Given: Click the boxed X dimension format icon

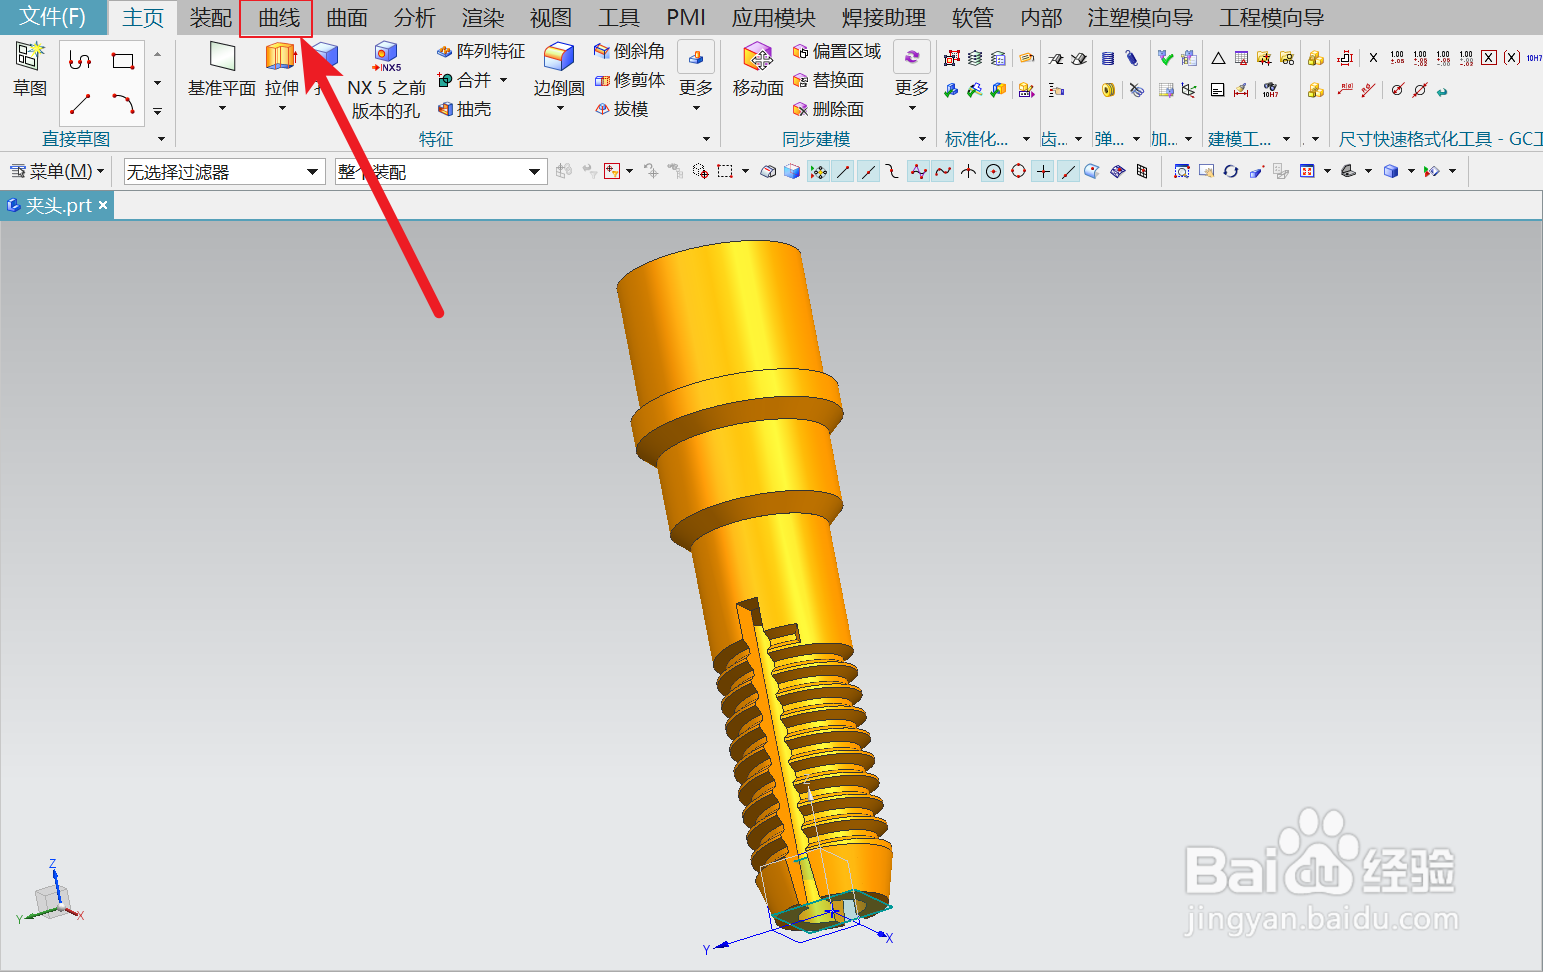Looking at the screenshot, I should click(x=1489, y=58).
